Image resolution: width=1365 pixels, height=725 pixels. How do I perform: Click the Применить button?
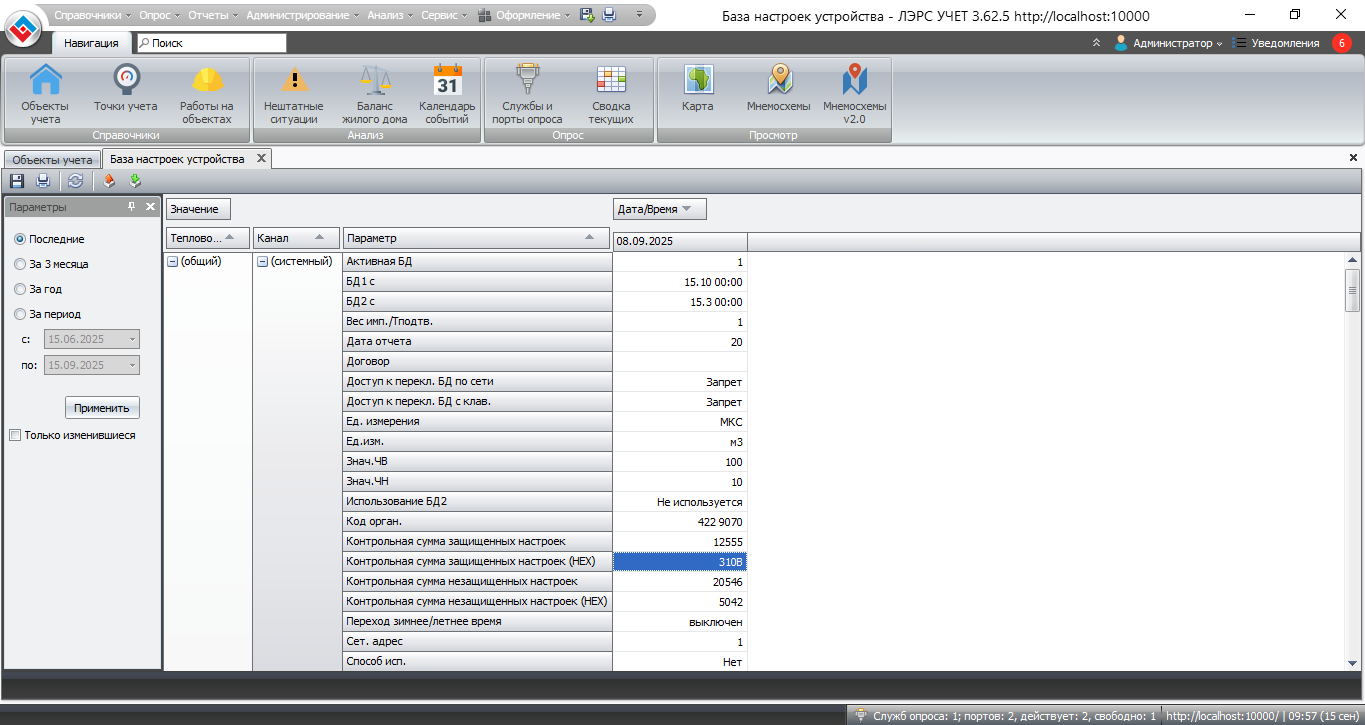102,408
